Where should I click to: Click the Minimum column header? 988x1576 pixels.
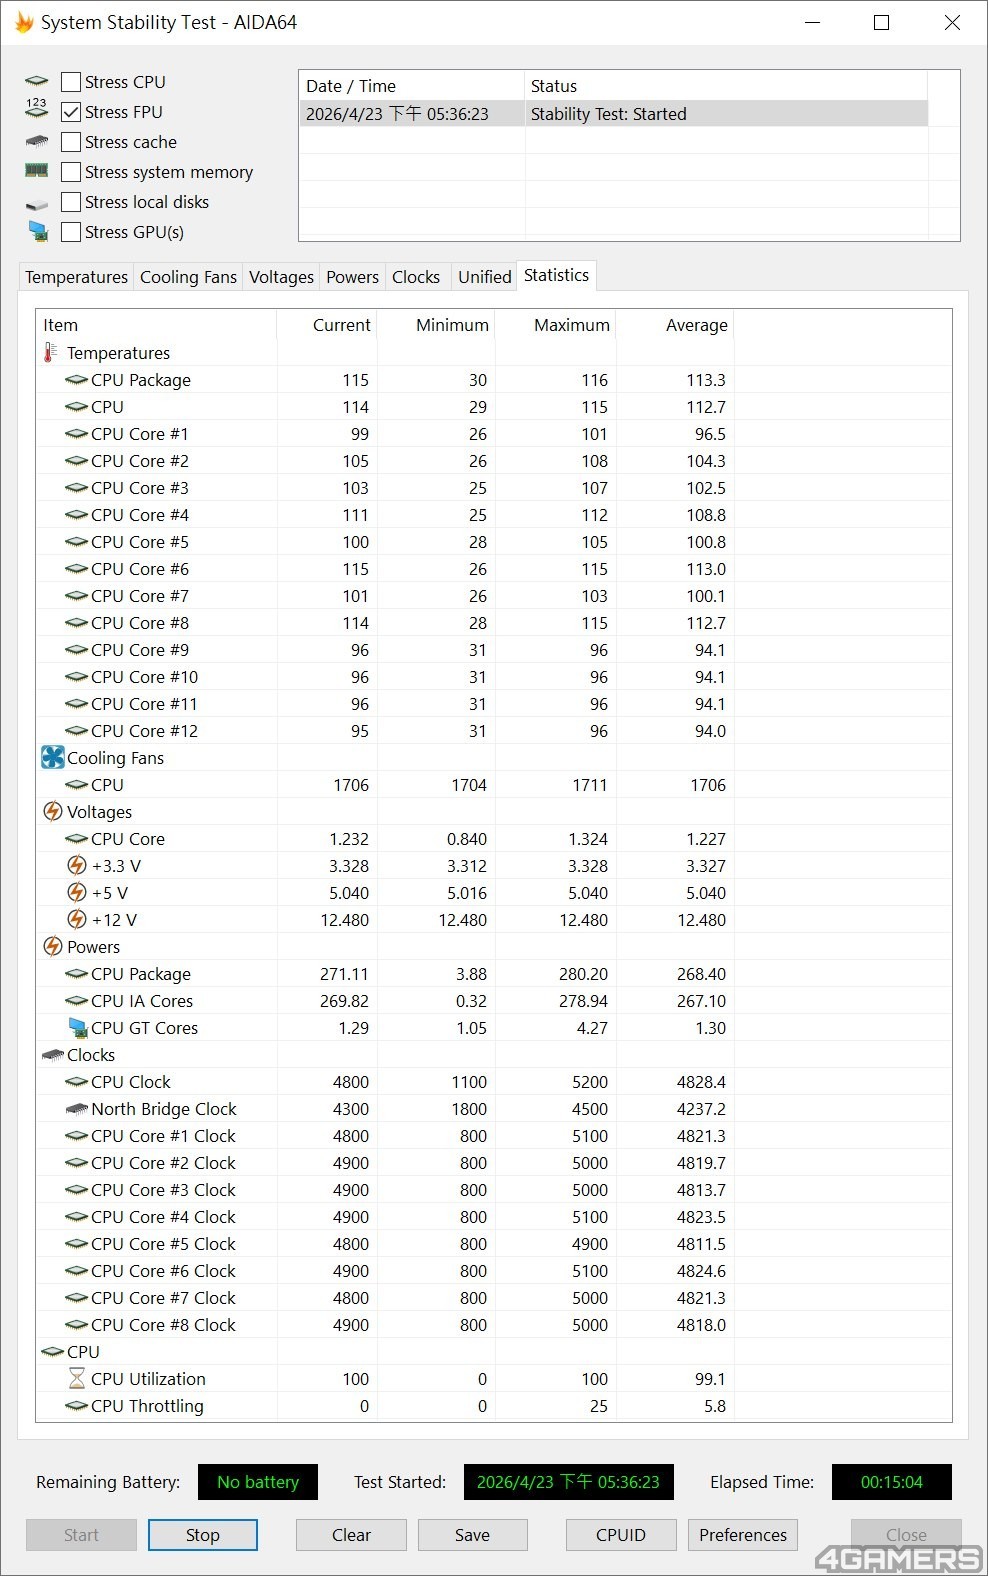435,325
